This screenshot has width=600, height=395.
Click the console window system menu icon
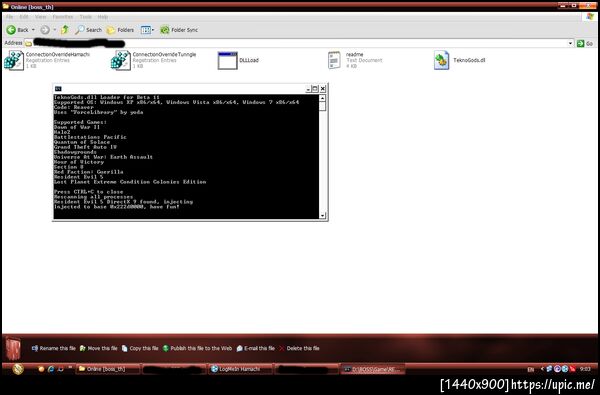click(x=58, y=89)
